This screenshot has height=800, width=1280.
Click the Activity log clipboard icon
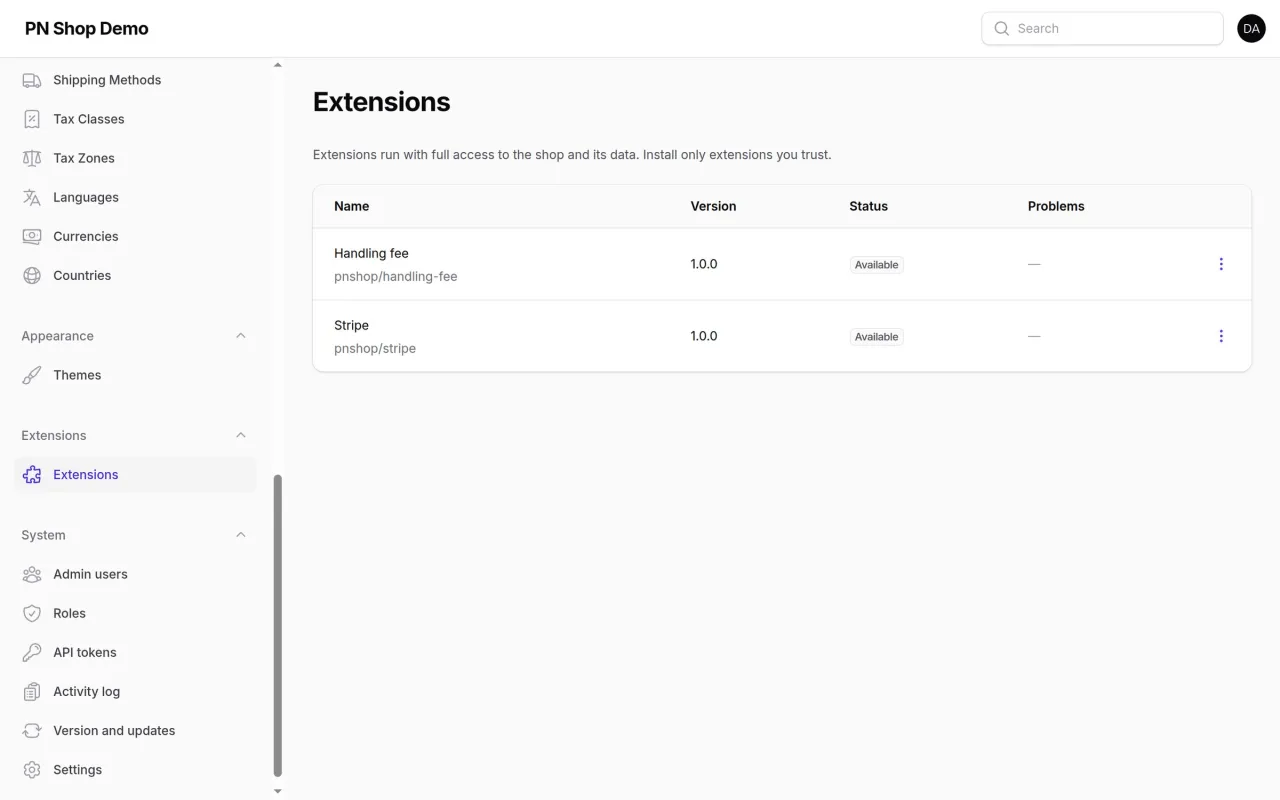click(x=32, y=691)
